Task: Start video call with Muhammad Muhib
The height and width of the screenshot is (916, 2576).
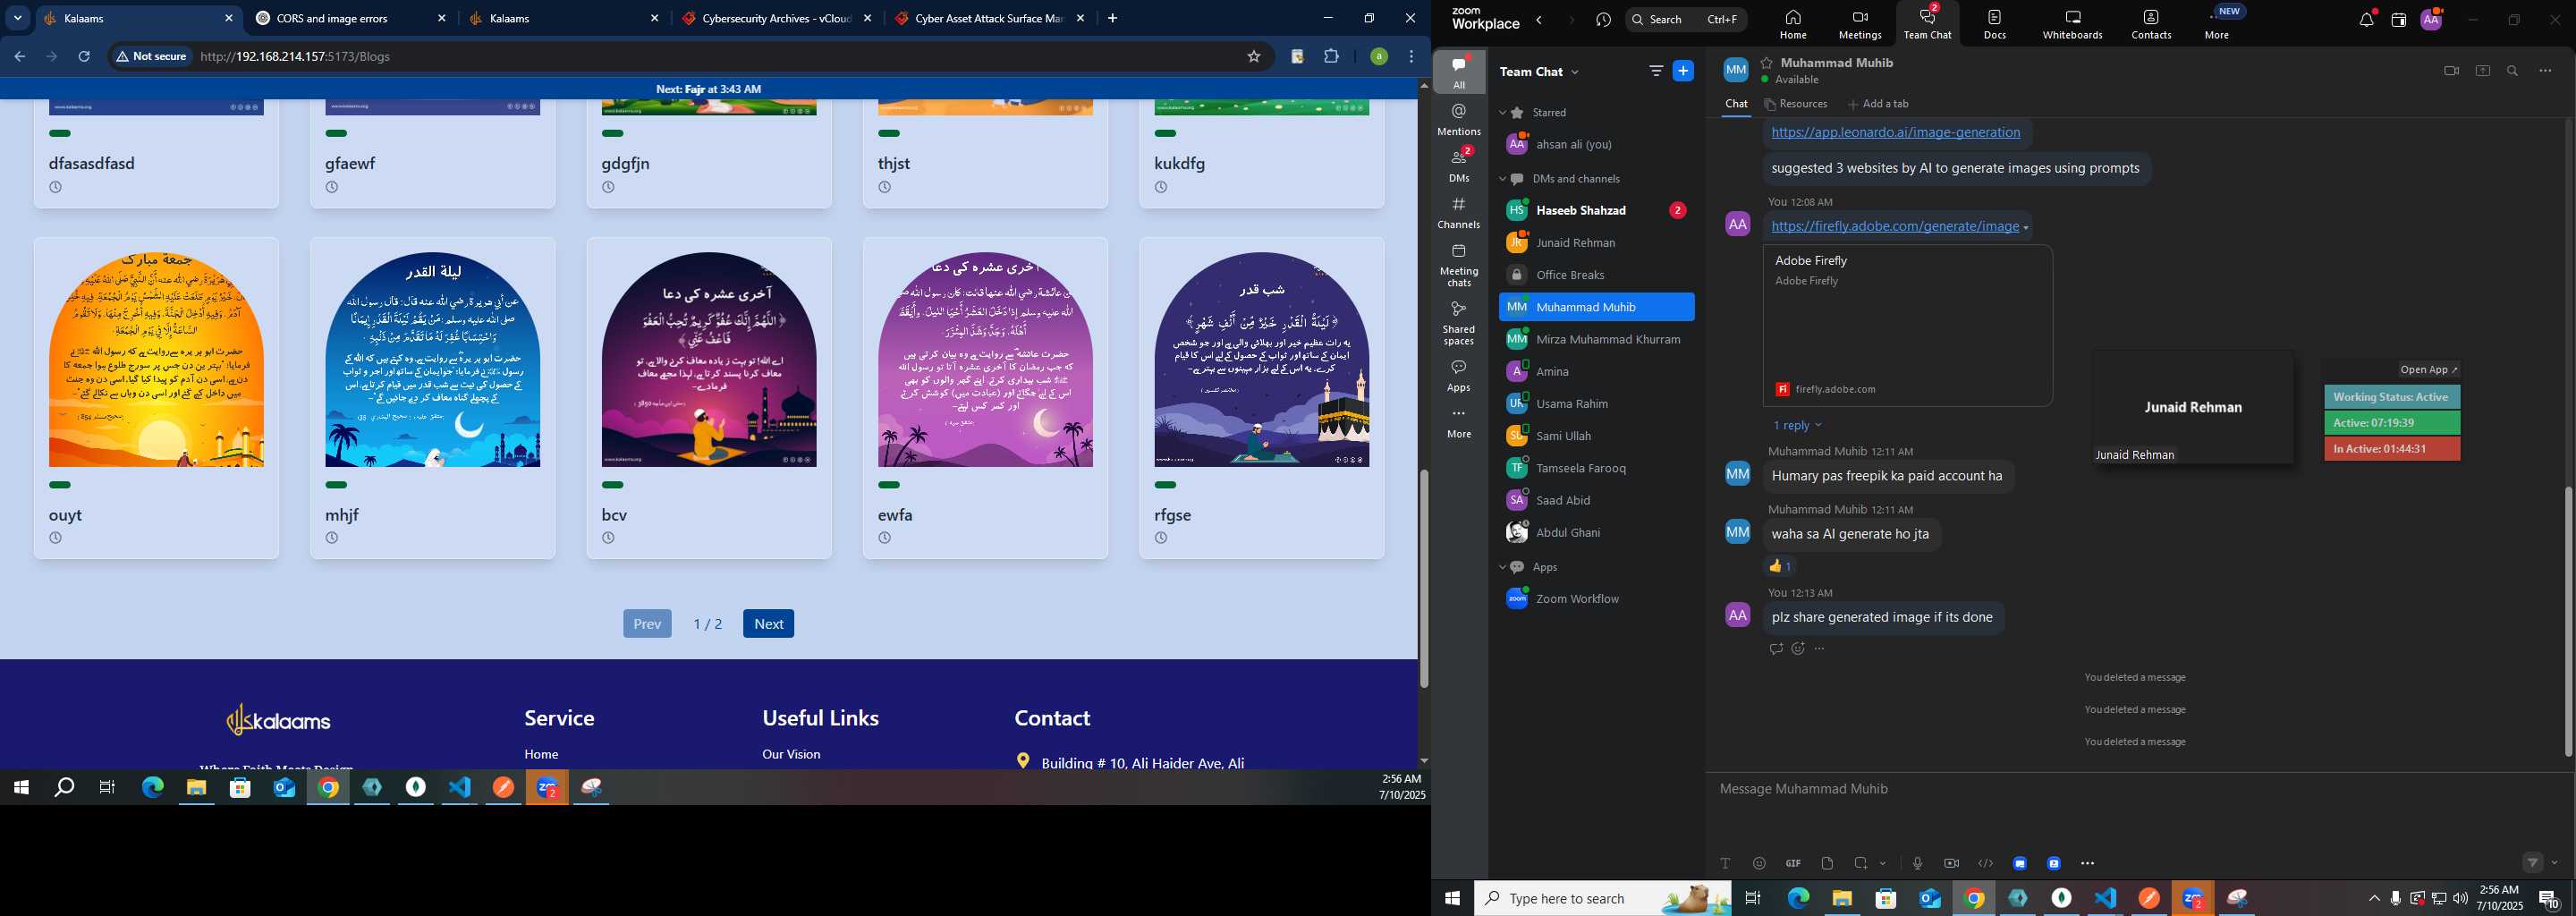Action: click(x=2451, y=71)
